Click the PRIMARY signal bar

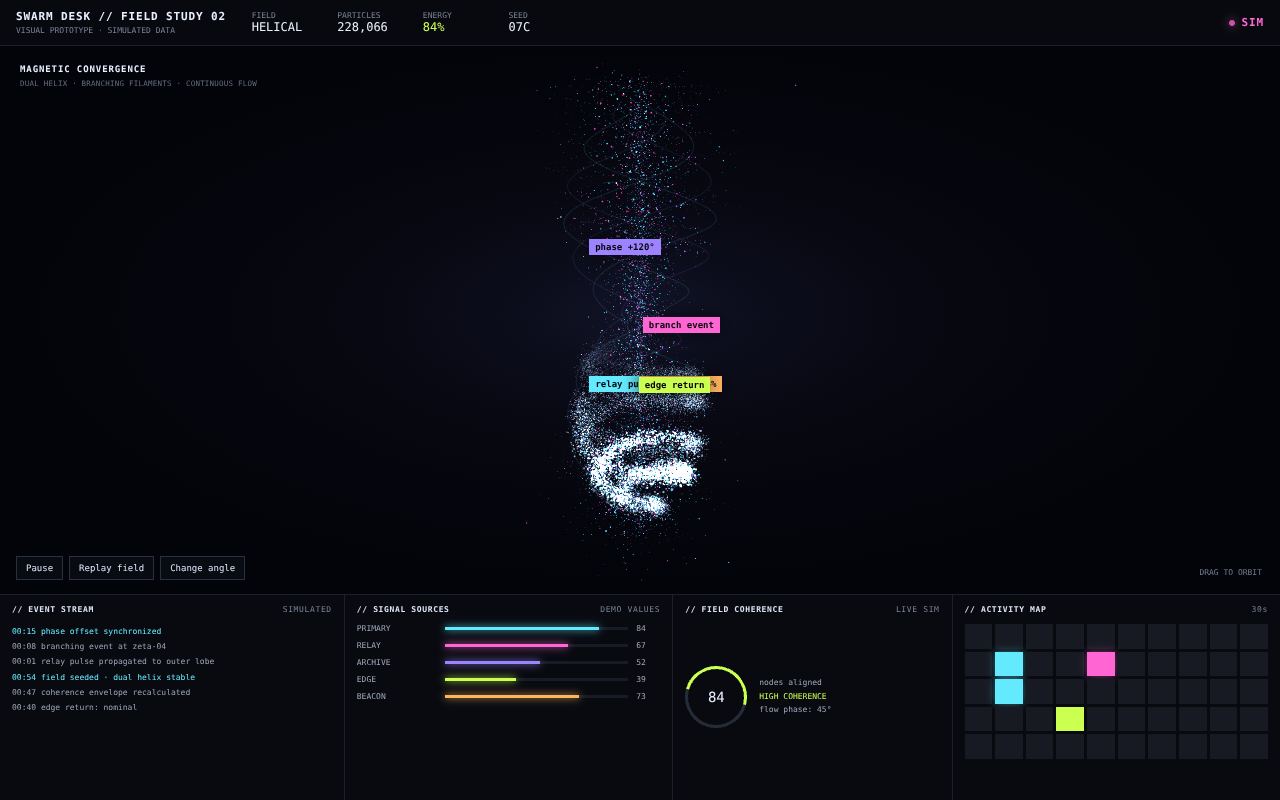(536, 629)
